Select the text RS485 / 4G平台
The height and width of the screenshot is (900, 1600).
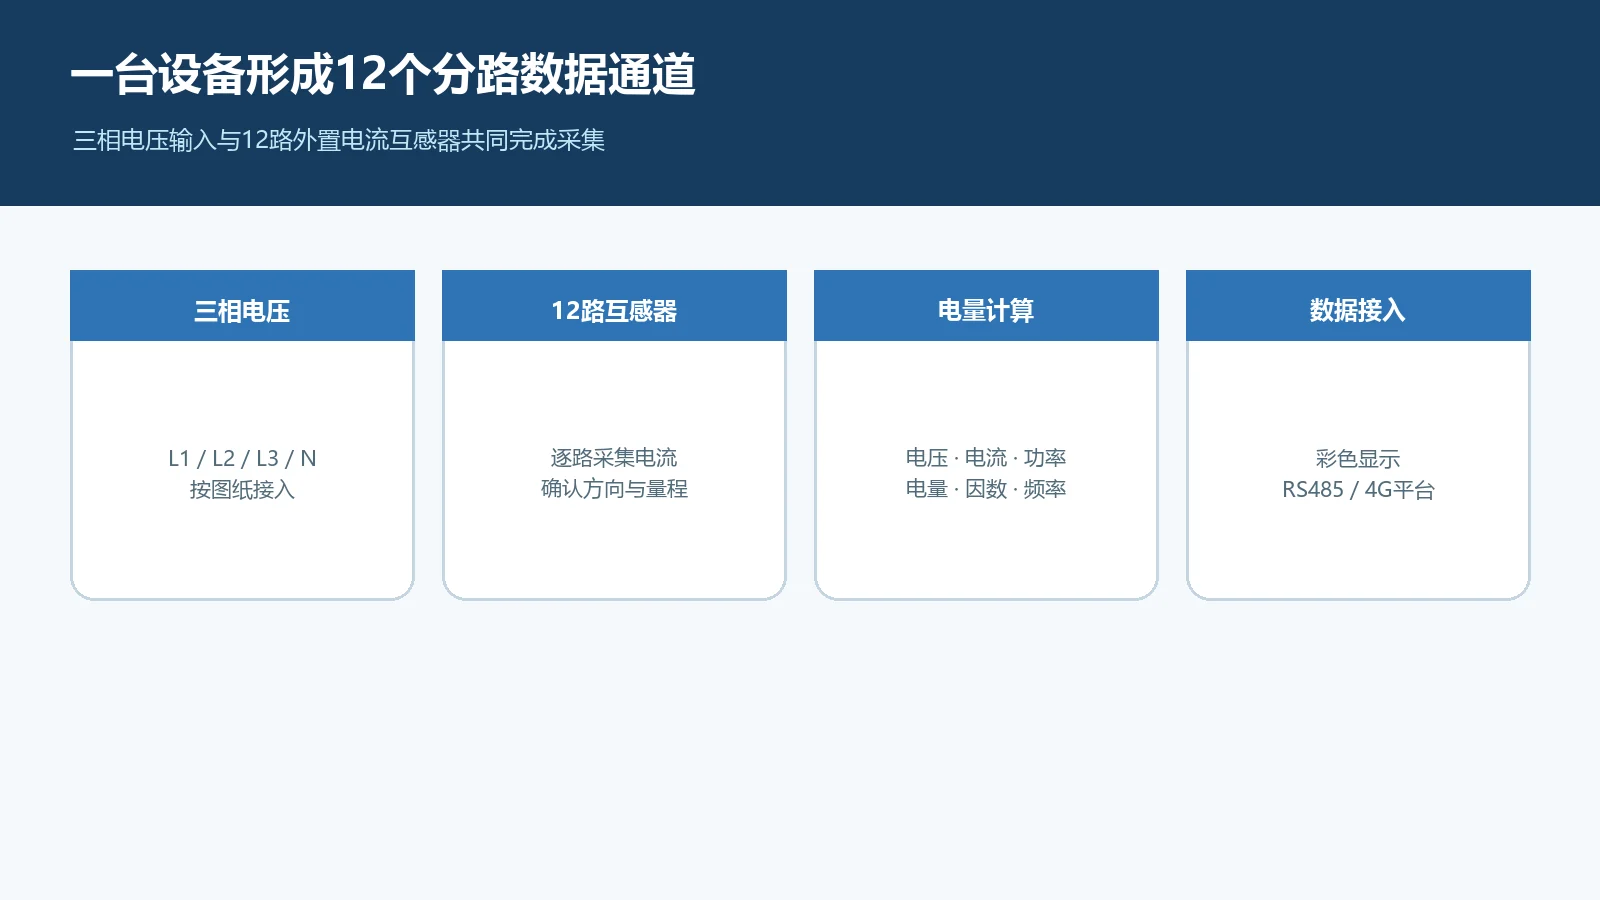point(1358,489)
